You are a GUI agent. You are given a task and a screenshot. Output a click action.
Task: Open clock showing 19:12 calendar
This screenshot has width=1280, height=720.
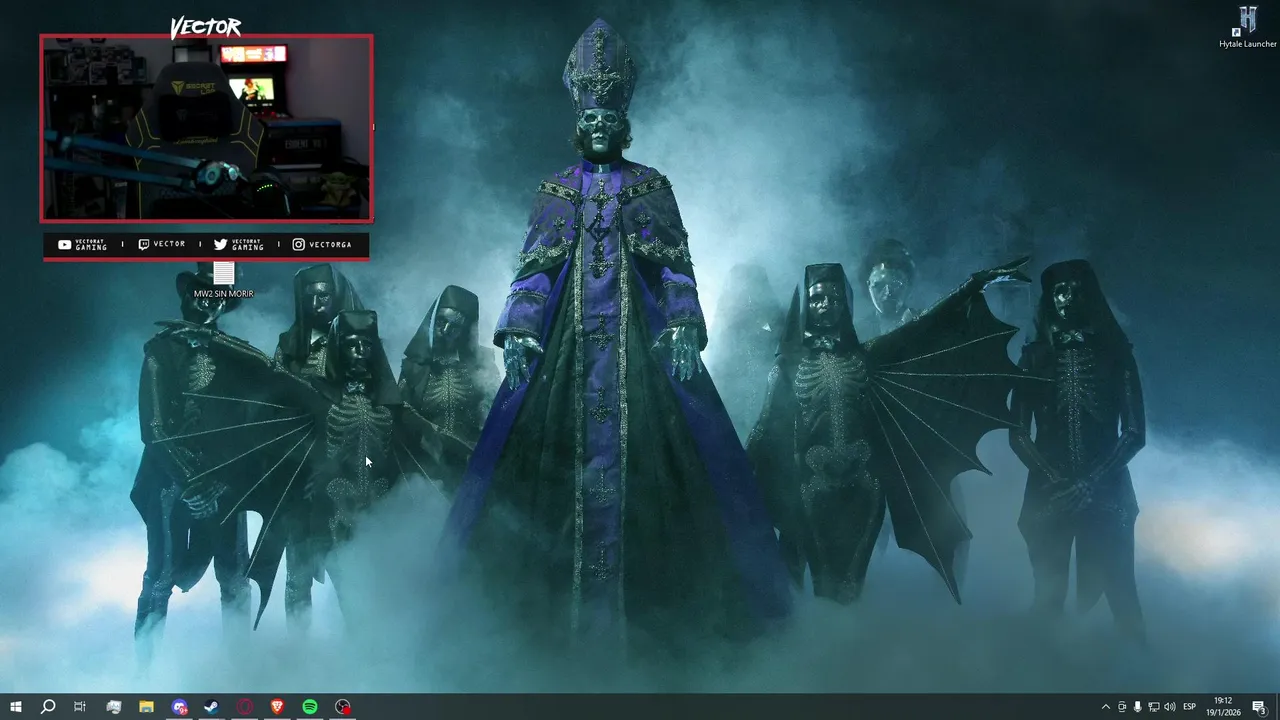(1223, 707)
